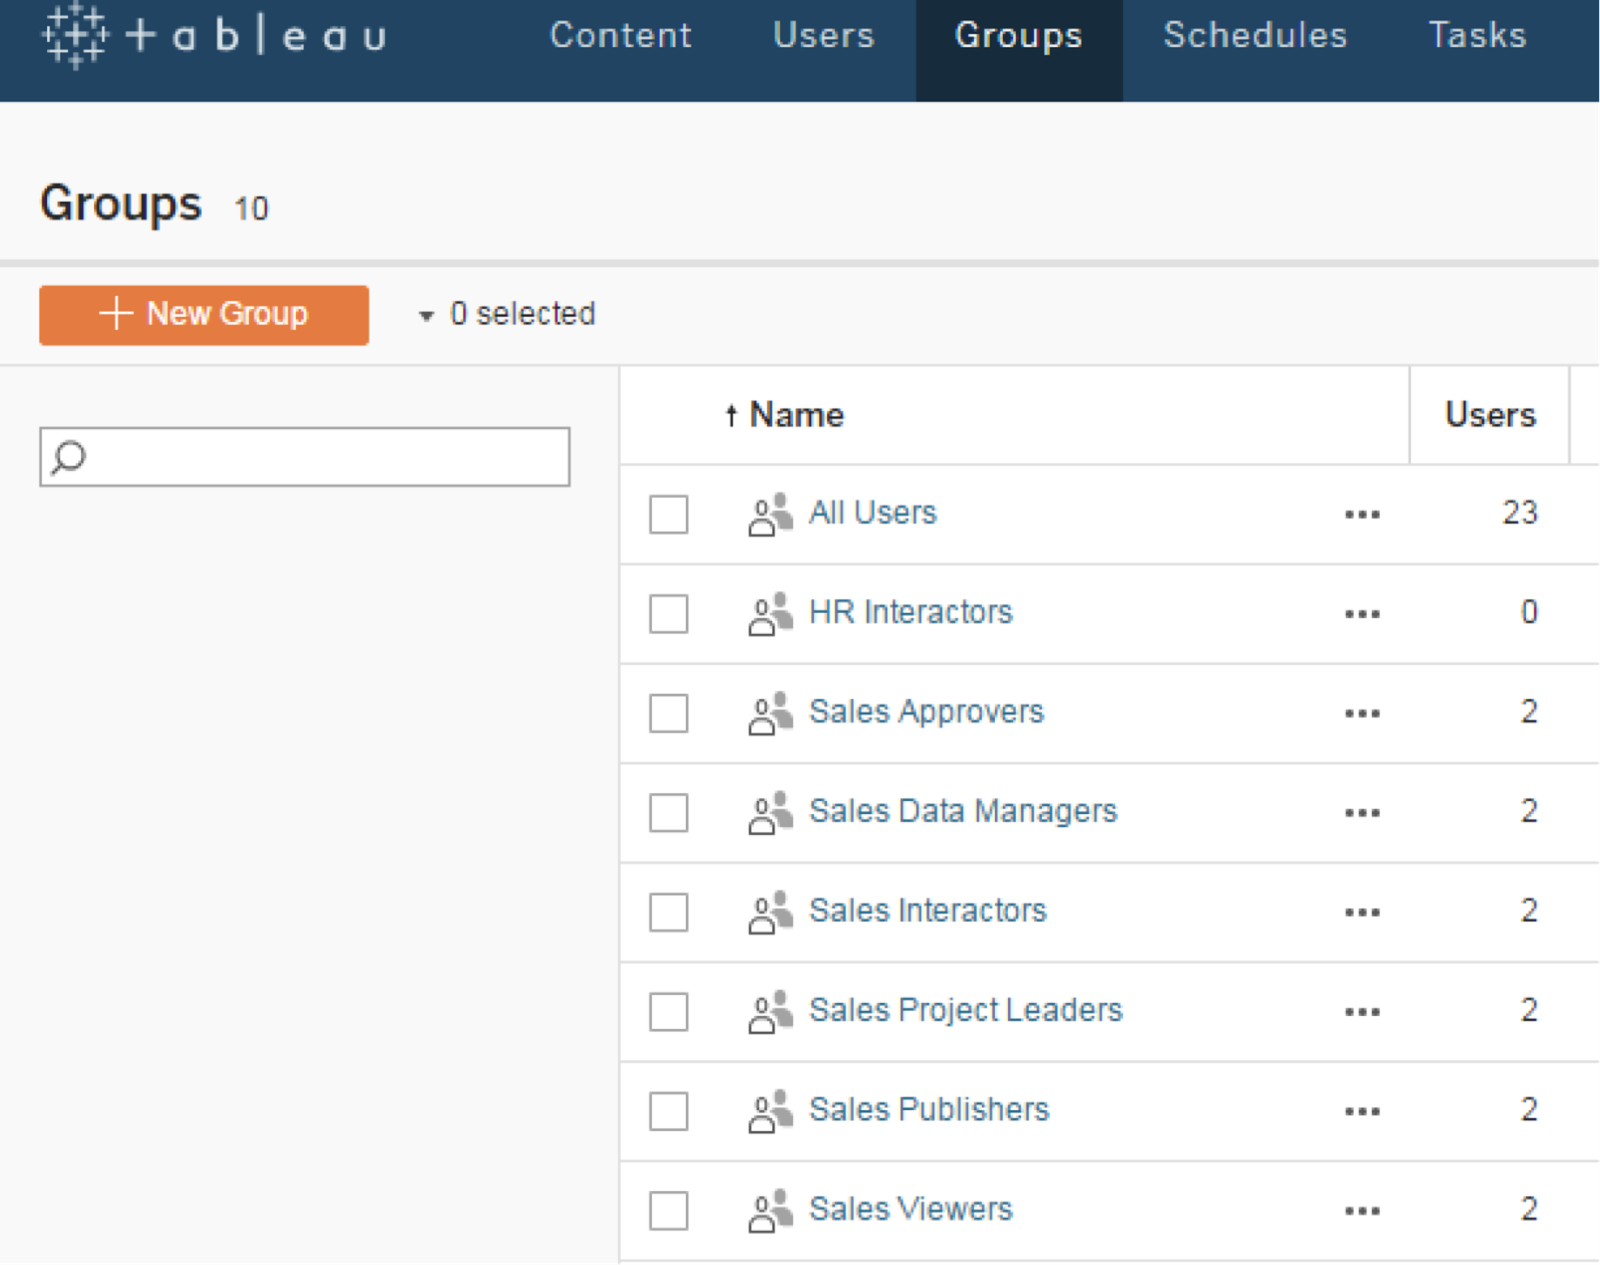Go to the Content tab

620,36
